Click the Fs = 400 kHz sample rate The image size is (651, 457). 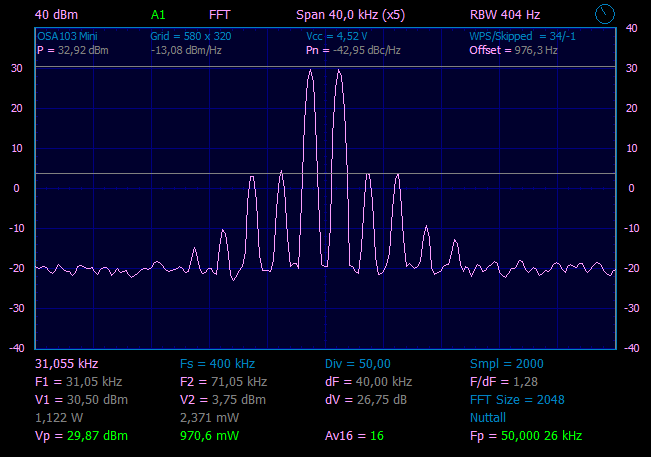[217, 363]
